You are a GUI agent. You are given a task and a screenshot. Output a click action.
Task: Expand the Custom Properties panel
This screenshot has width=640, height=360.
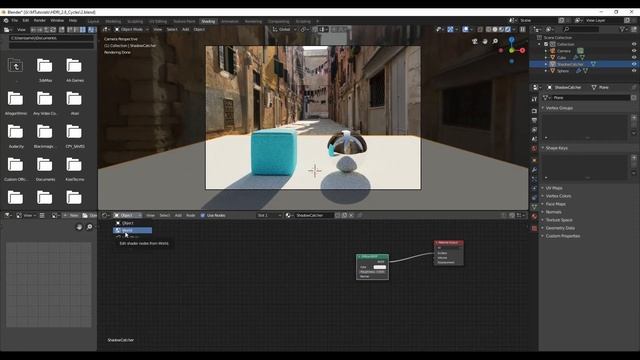(562, 236)
